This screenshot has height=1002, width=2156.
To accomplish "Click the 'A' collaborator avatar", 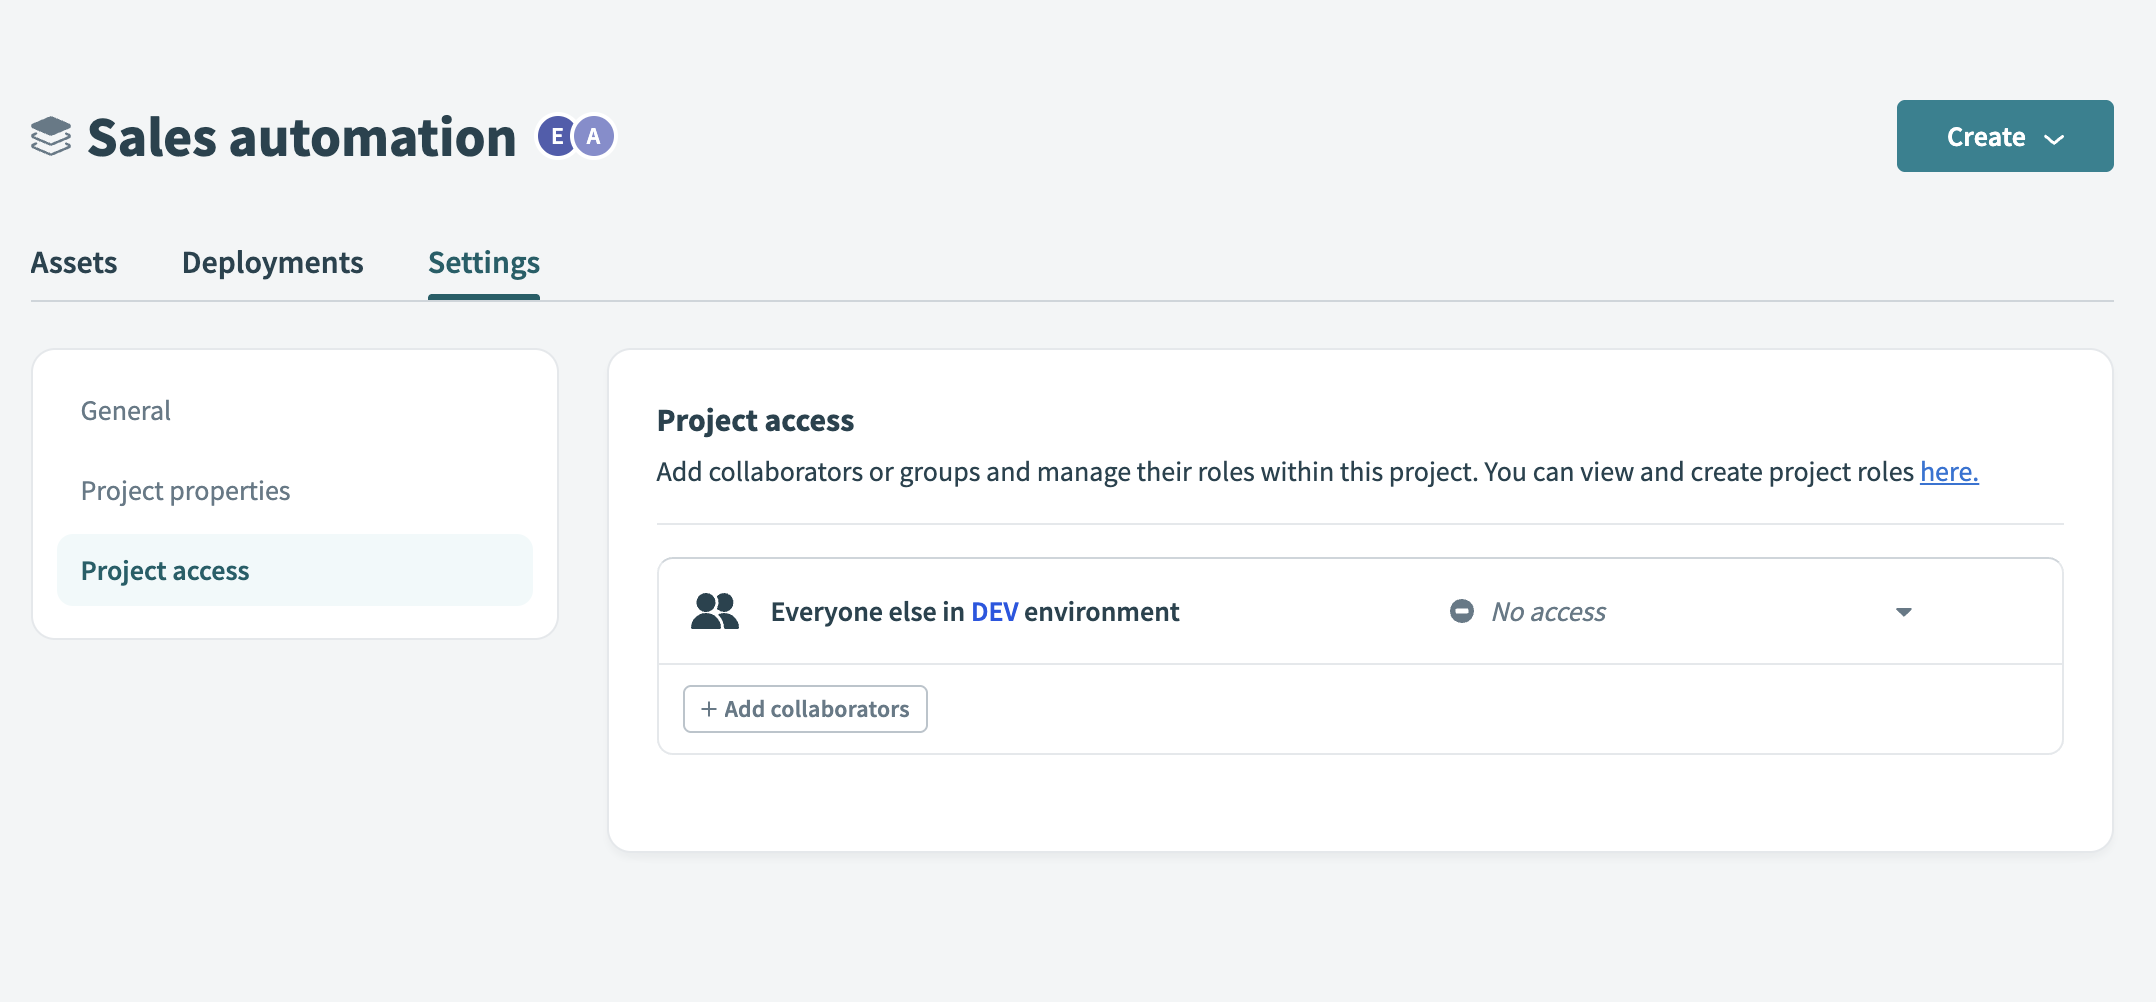I will tap(594, 137).
